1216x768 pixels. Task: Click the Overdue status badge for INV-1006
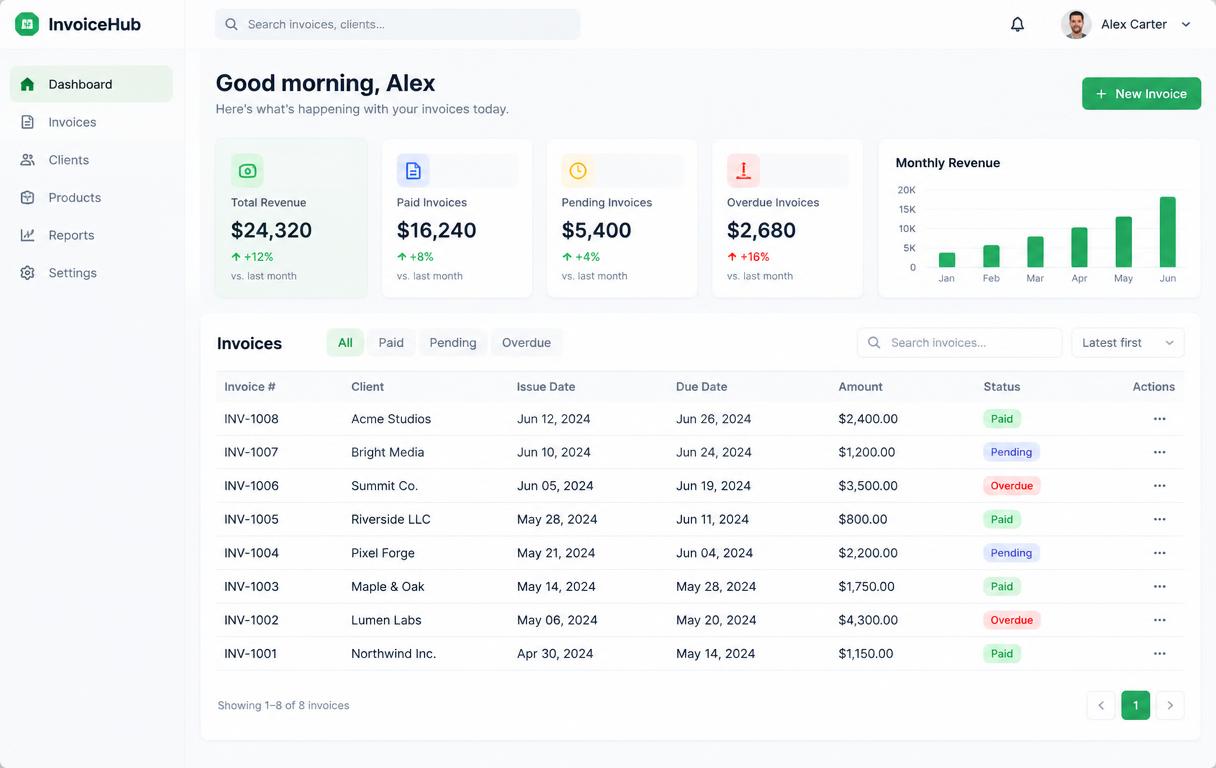click(1011, 486)
